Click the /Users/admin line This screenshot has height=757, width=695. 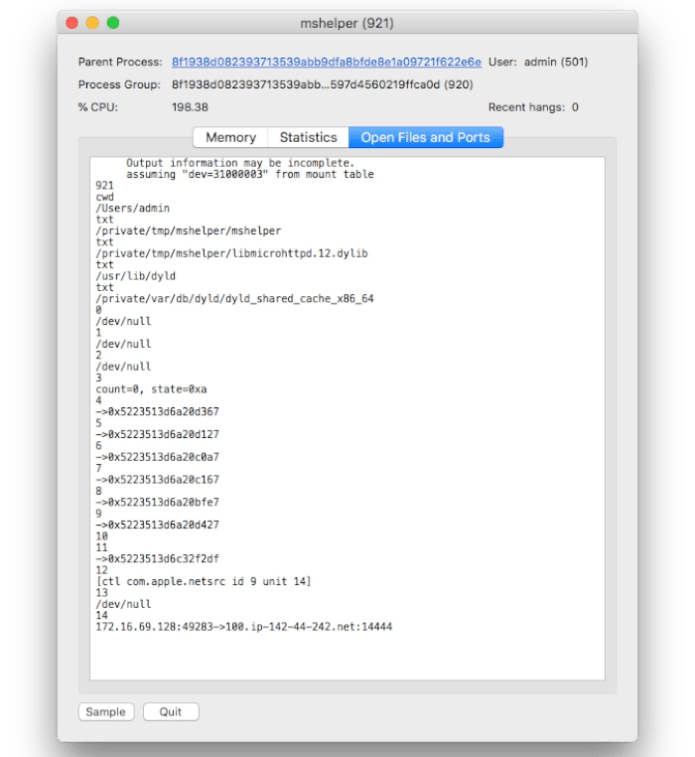133,208
